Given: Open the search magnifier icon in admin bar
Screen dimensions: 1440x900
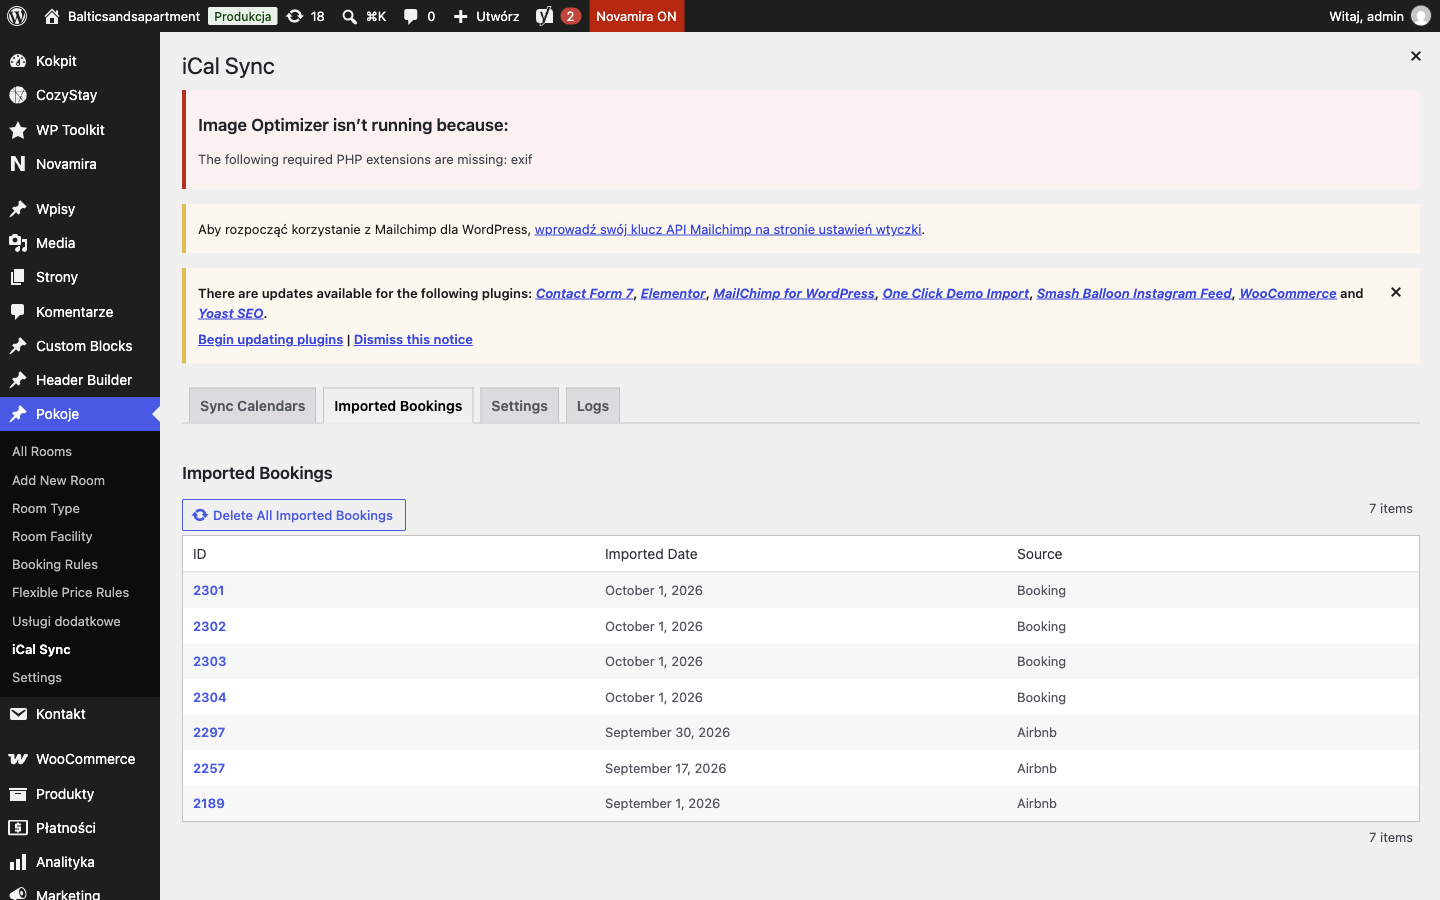Looking at the screenshot, I should click(350, 16).
